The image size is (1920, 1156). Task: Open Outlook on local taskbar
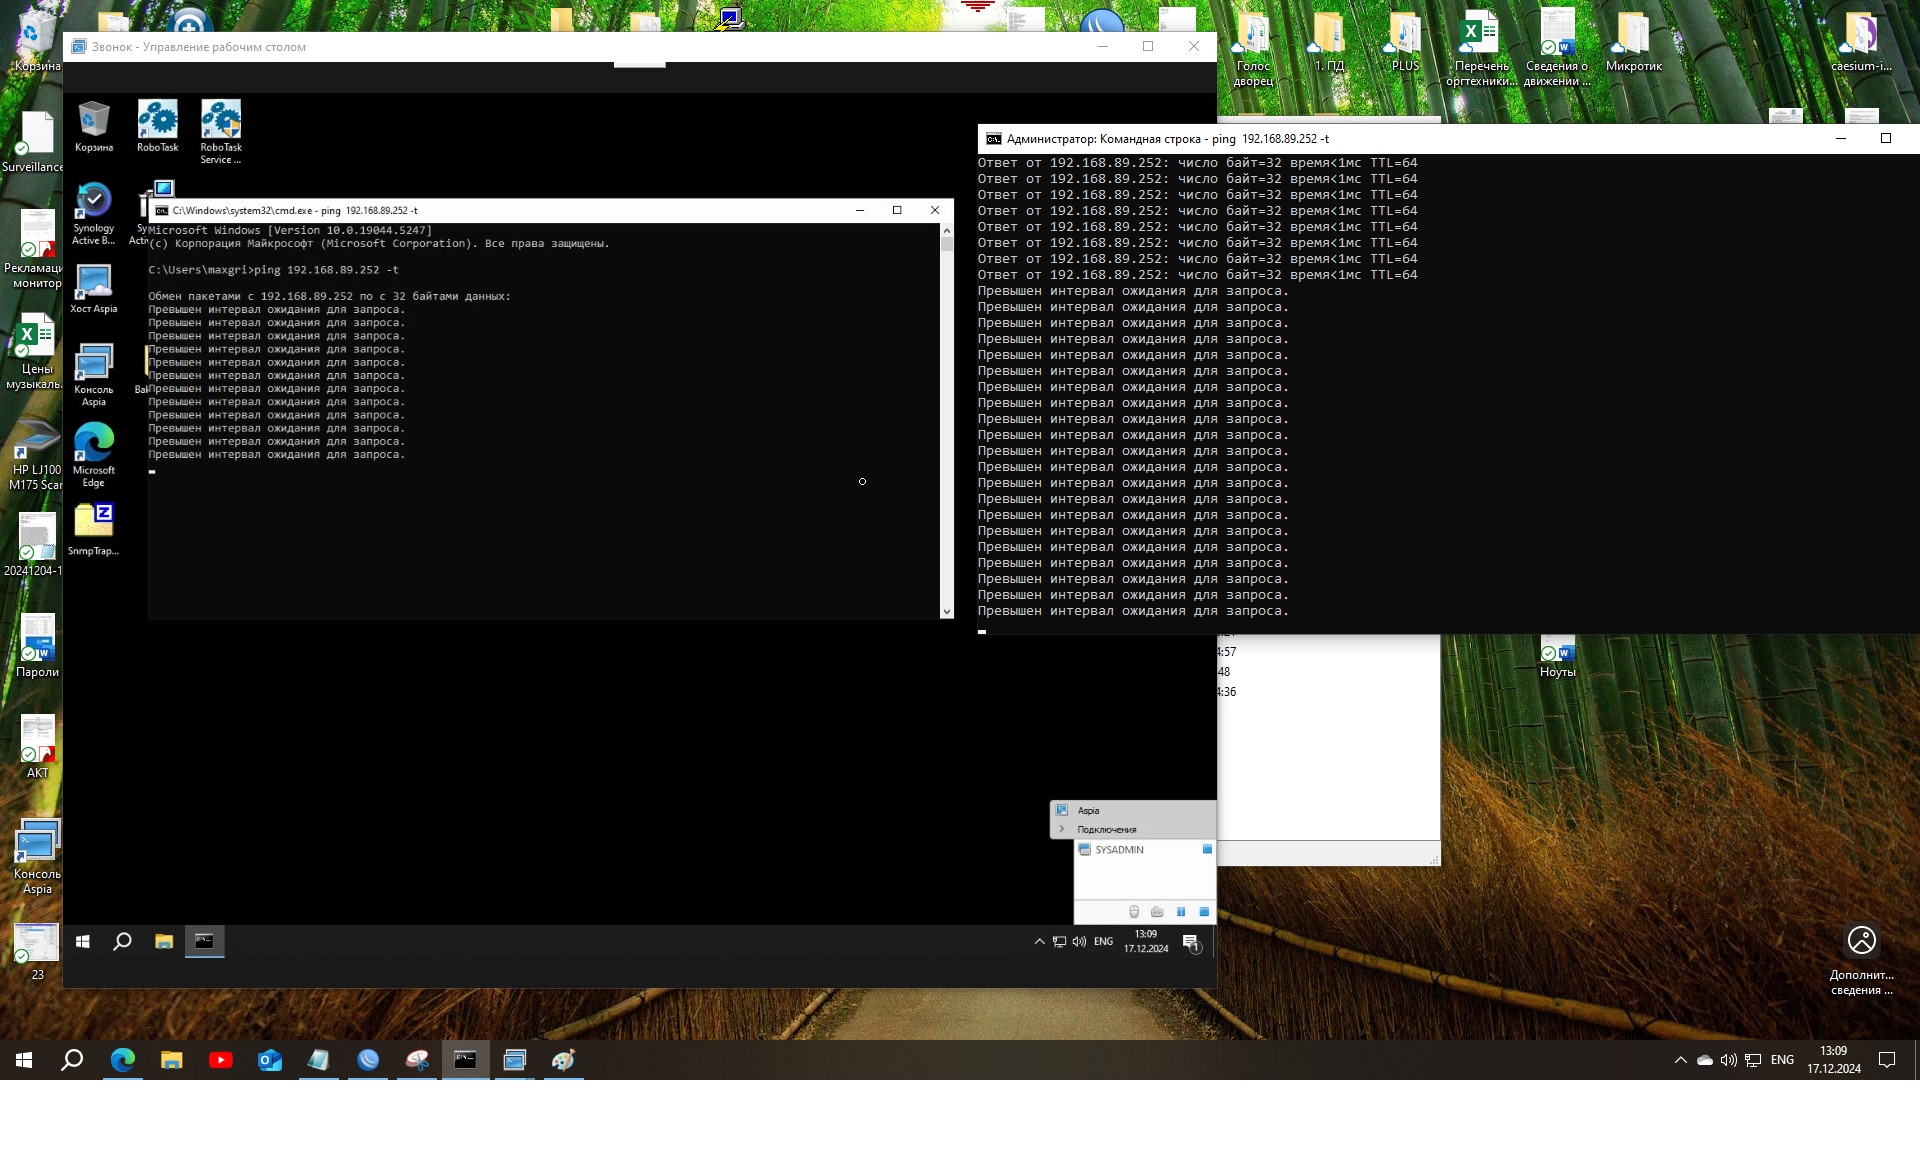point(270,1060)
